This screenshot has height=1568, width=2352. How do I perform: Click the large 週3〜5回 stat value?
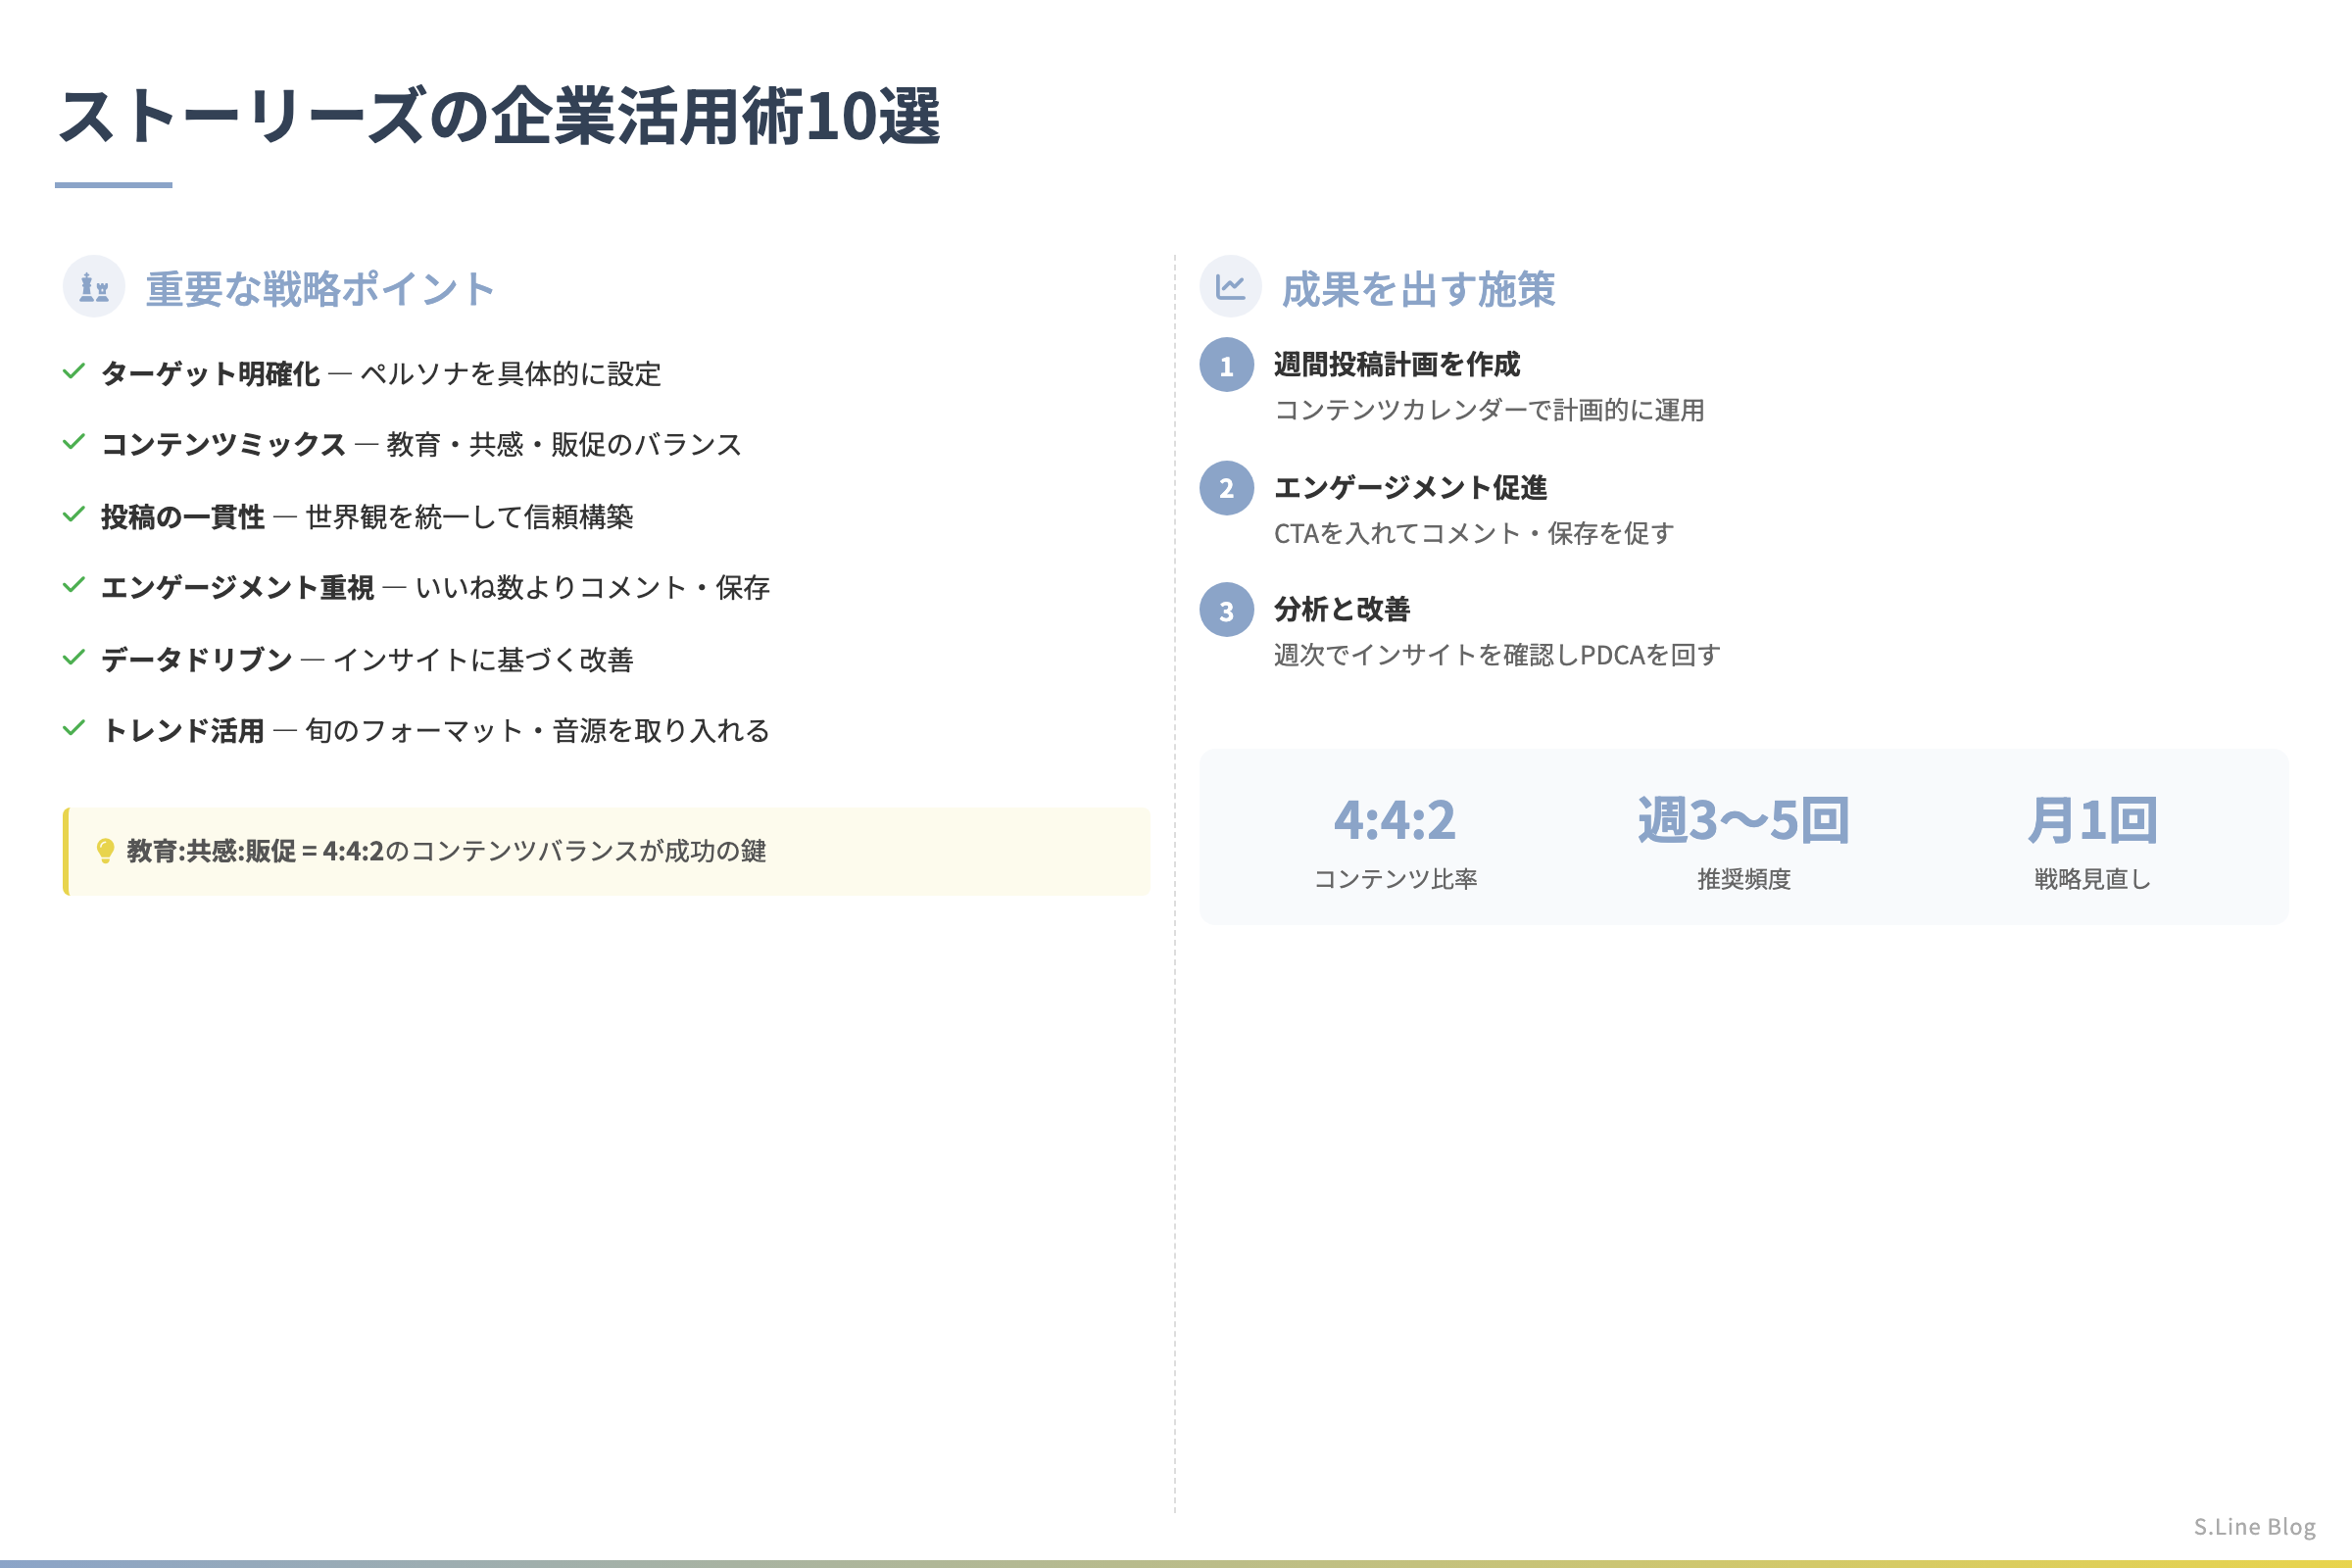(x=1744, y=820)
